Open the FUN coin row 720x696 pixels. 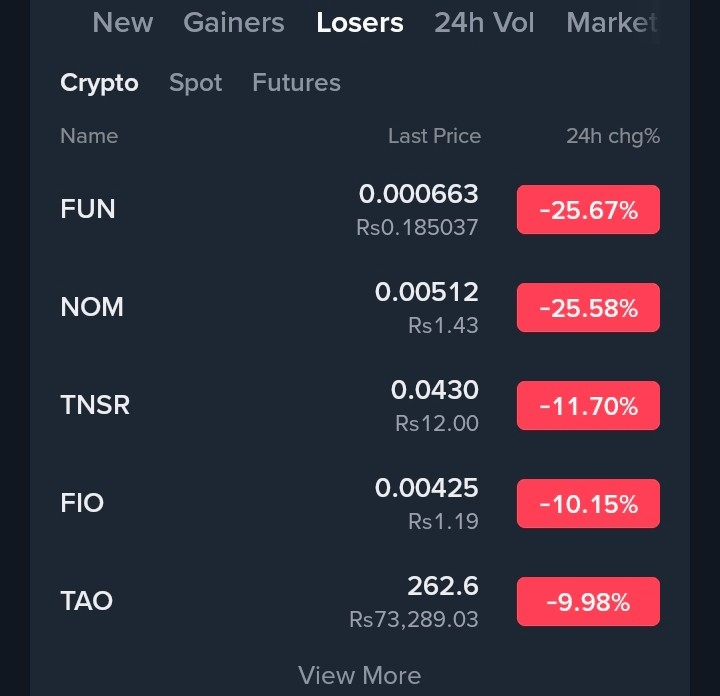click(x=88, y=209)
